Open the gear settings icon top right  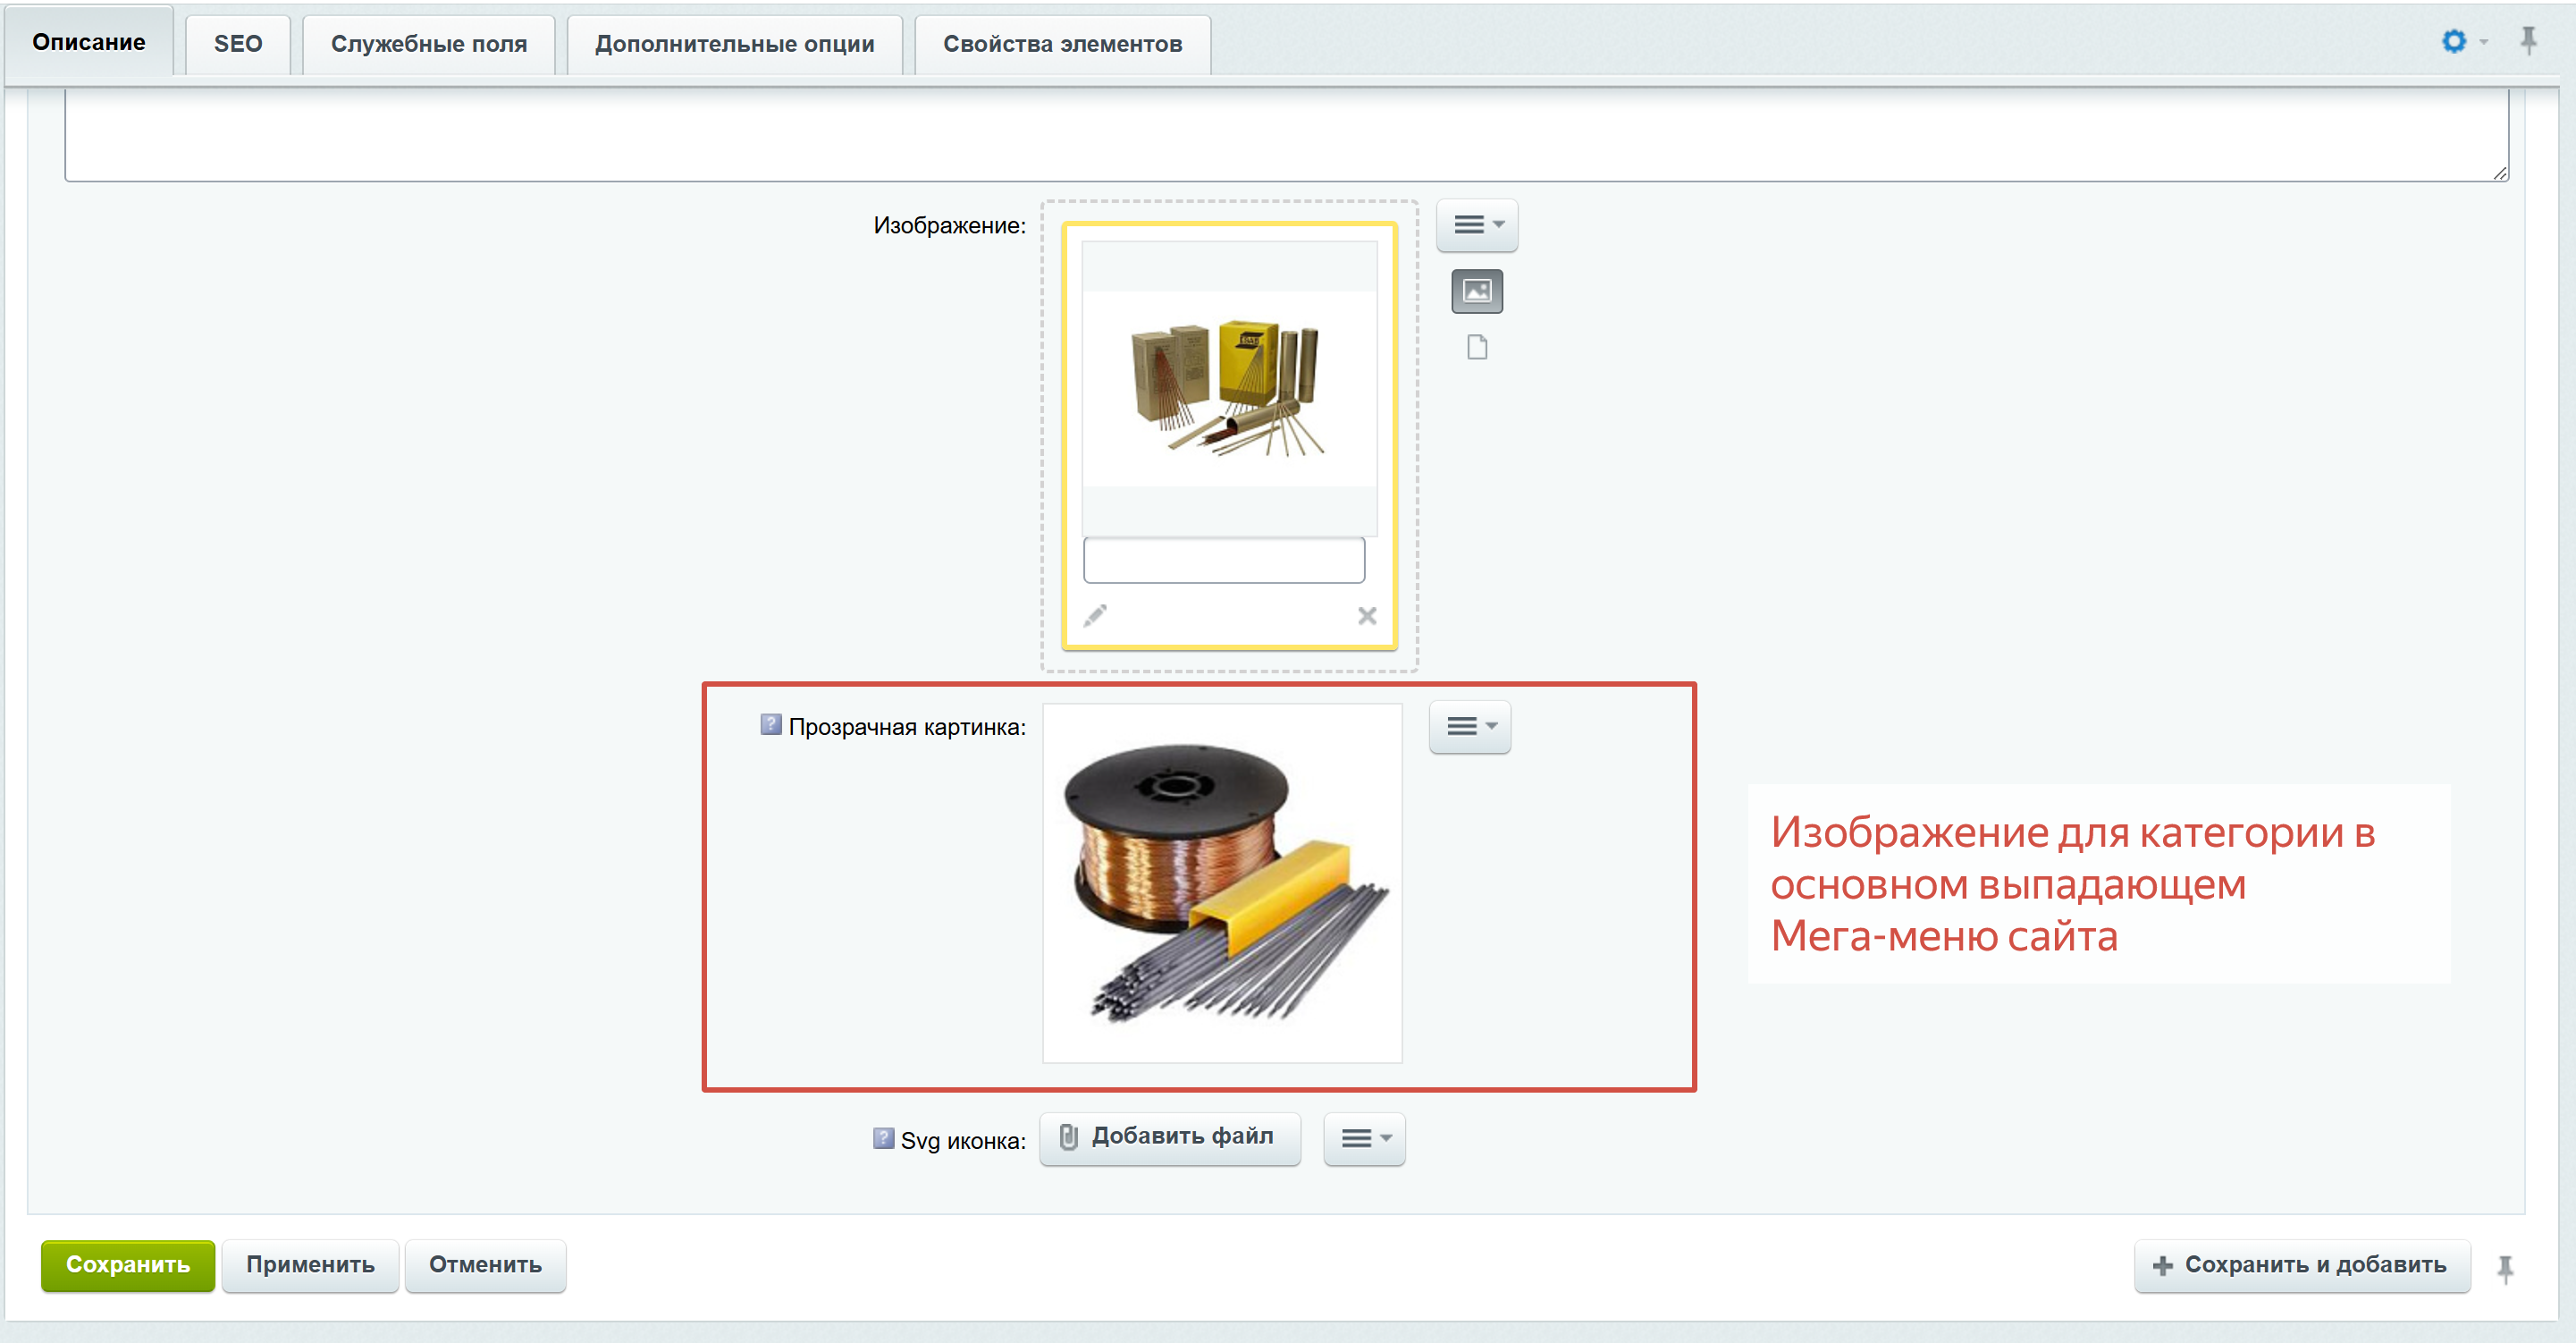(2453, 41)
